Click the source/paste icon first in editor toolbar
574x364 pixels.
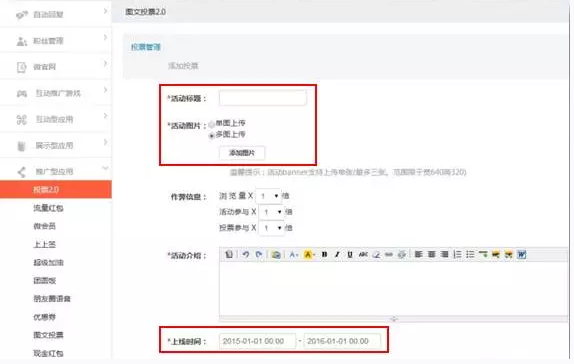229,254
